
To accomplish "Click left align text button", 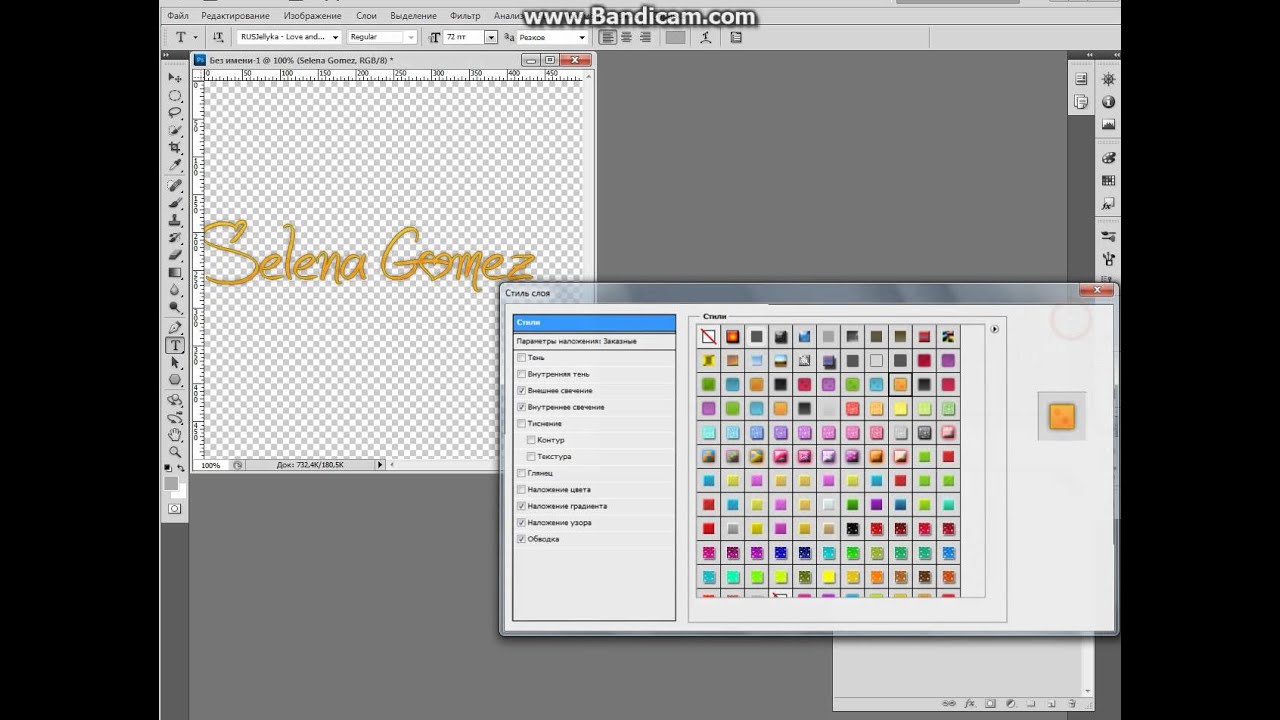I will (608, 37).
